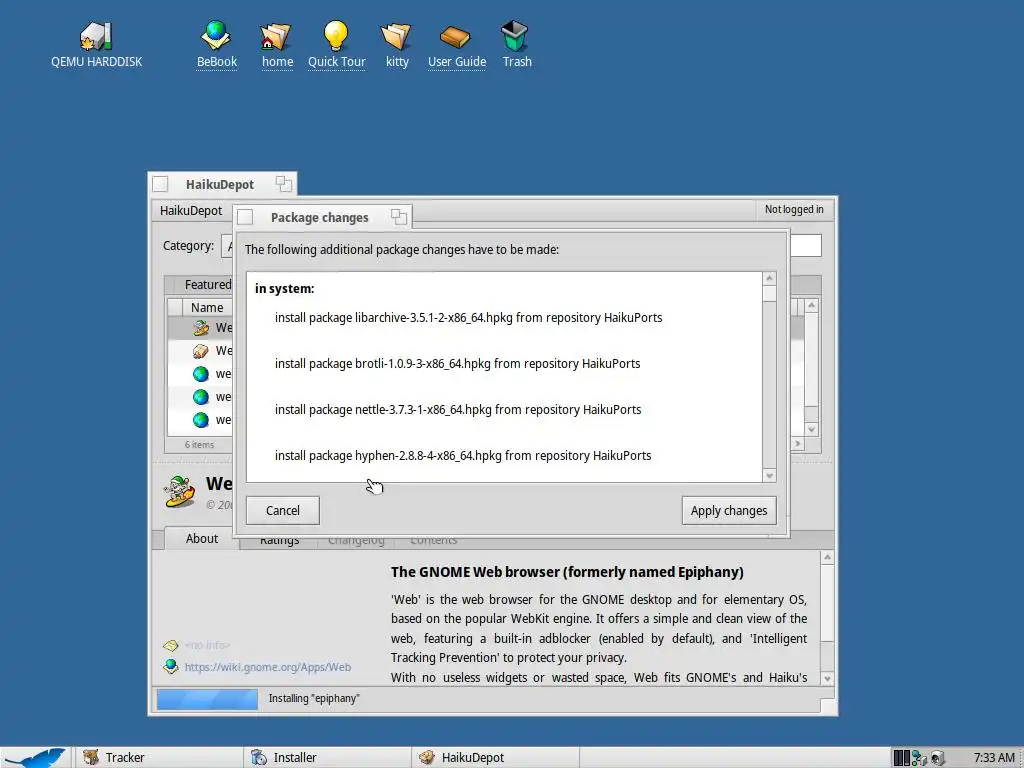Click the package list horizontal scroll right arrow
Screen dimensions: 1024x768
tap(797, 444)
